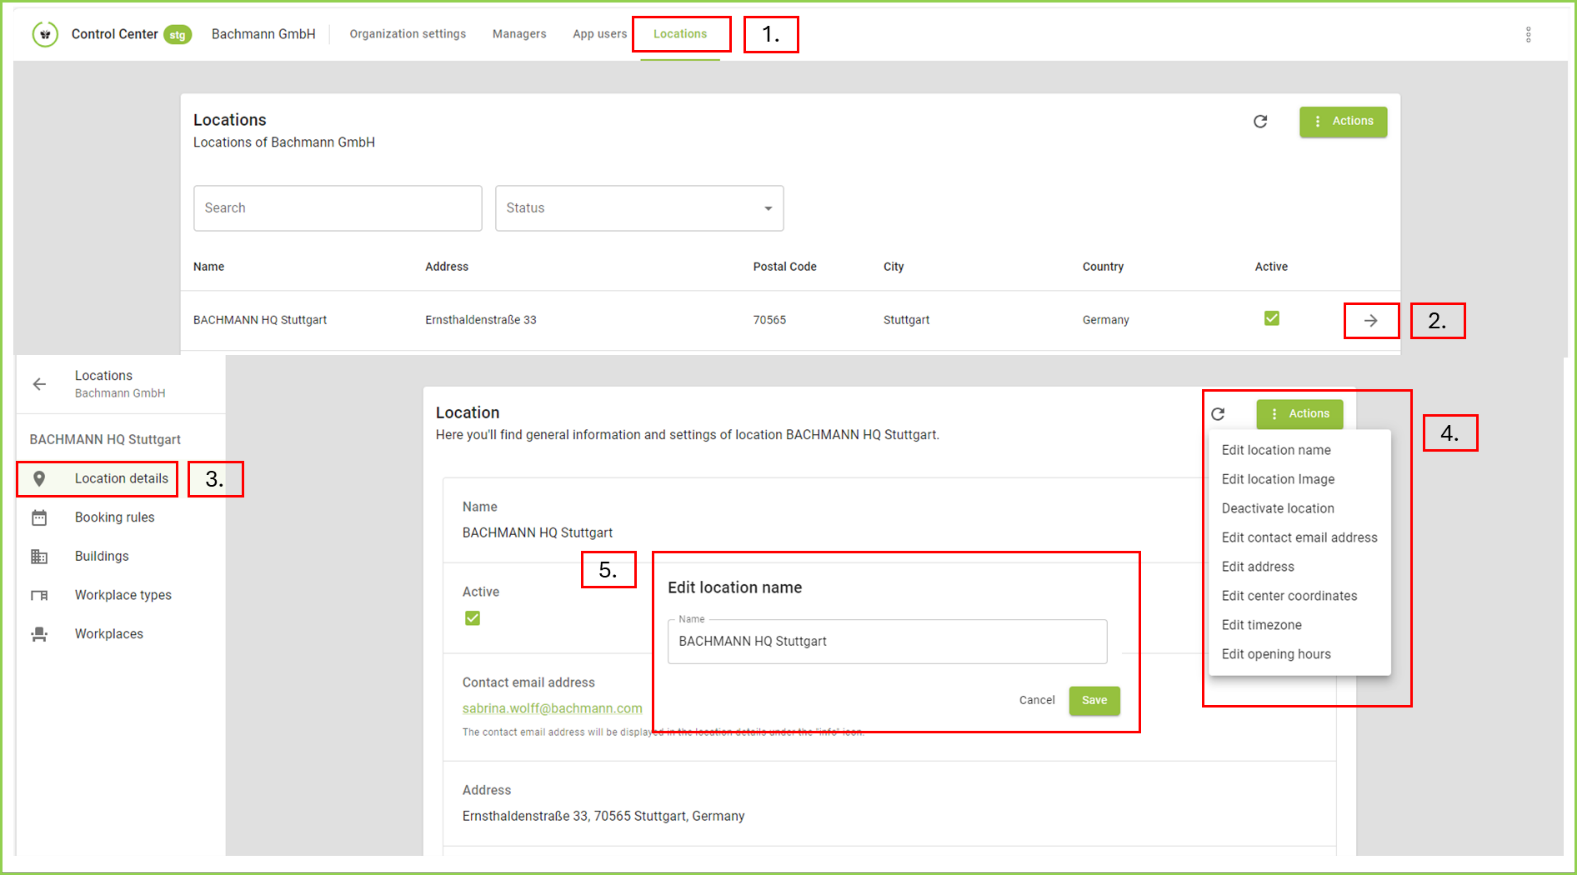Click the Booking rules calendar icon
Image resolution: width=1577 pixels, height=875 pixels.
pyautogui.click(x=39, y=518)
